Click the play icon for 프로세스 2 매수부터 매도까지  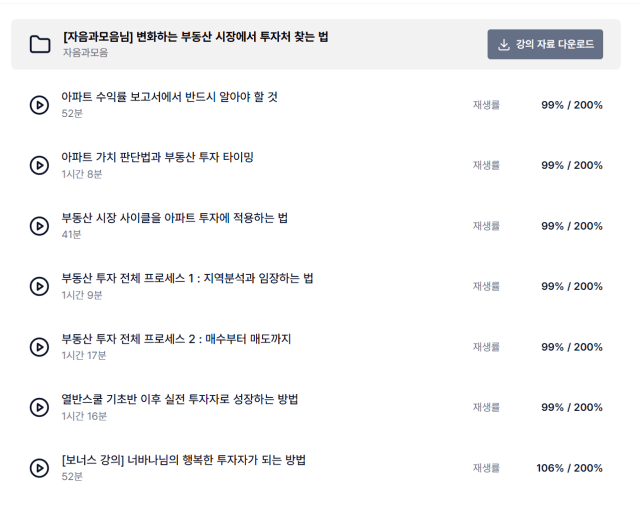click(40, 347)
